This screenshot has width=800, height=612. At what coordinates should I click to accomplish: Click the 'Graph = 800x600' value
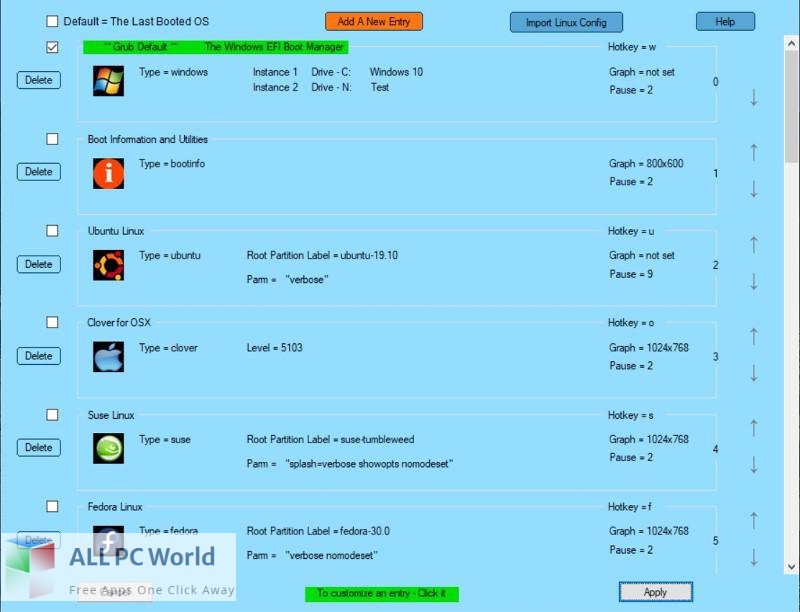[646, 164]
